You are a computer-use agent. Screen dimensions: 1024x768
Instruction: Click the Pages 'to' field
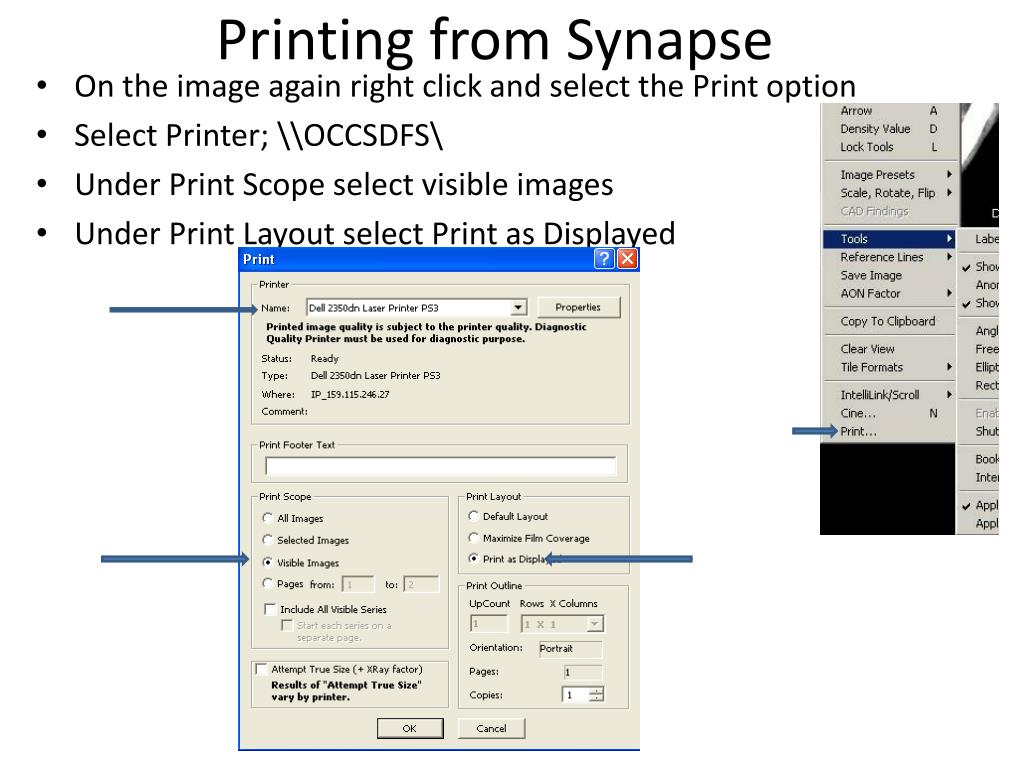tap(421, 584)
